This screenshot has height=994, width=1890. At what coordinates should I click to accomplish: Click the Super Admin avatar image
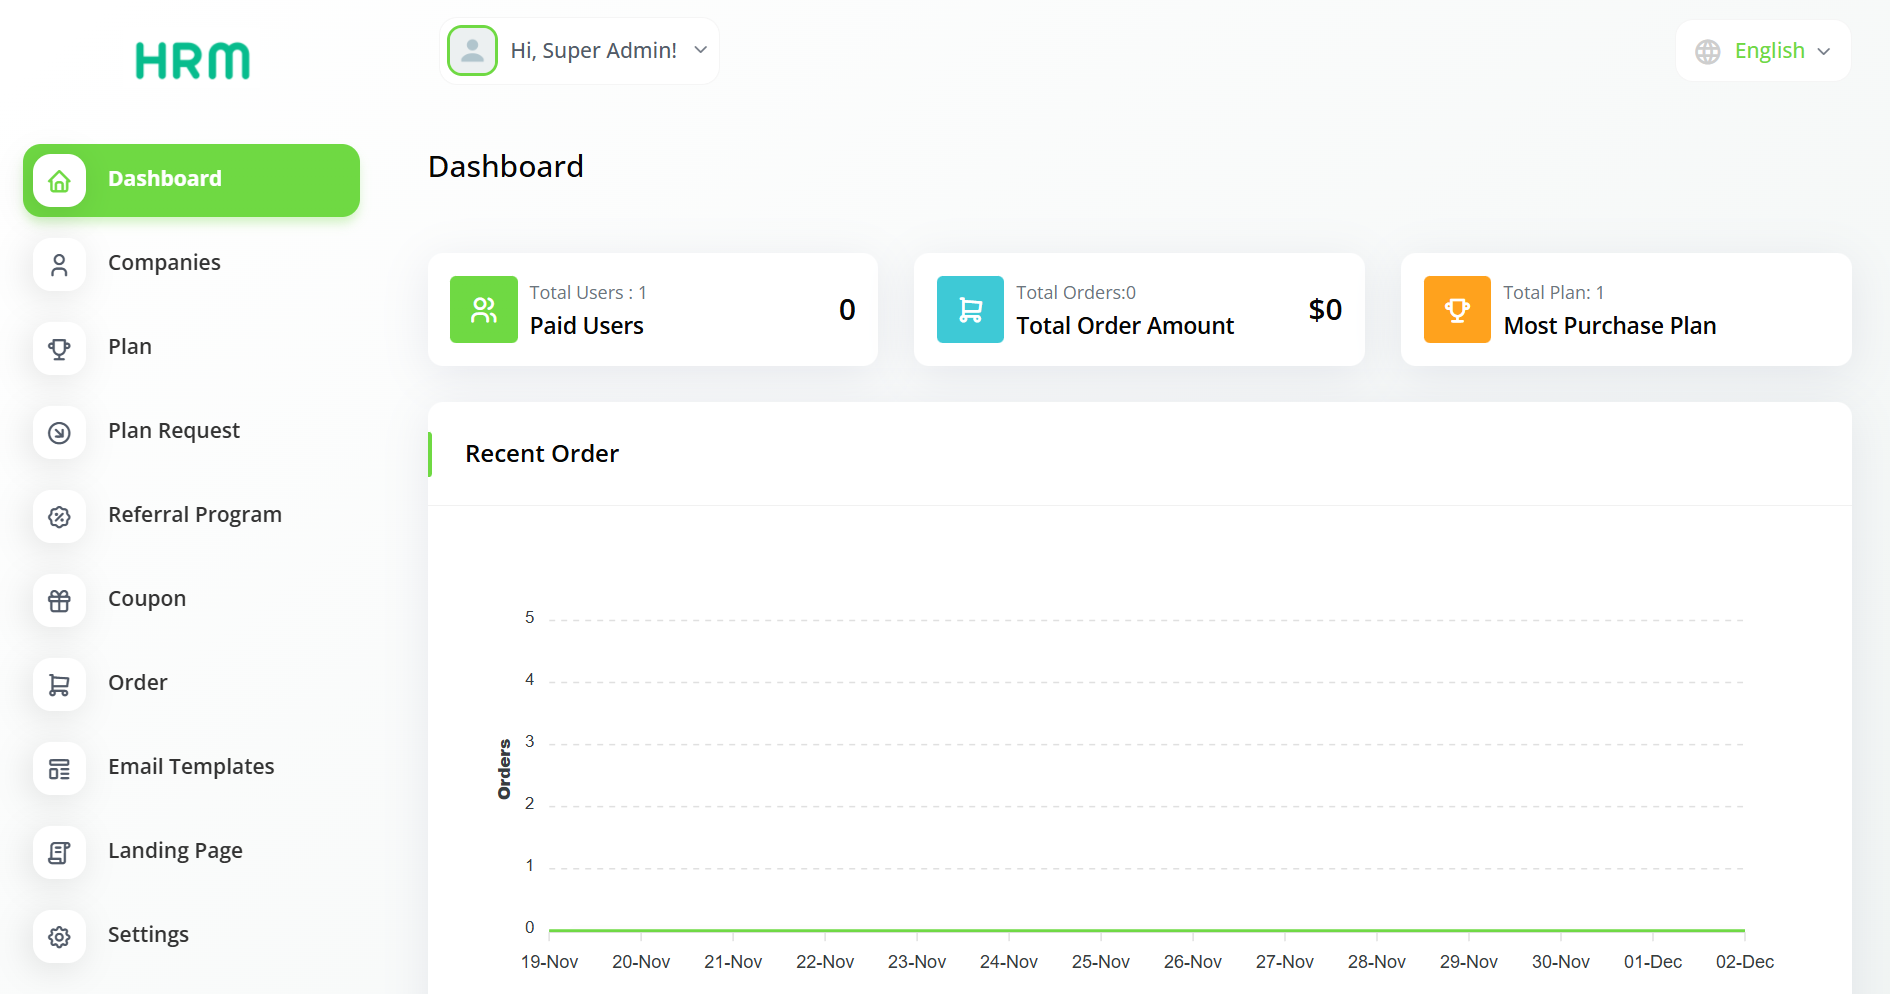coord(473,51)
